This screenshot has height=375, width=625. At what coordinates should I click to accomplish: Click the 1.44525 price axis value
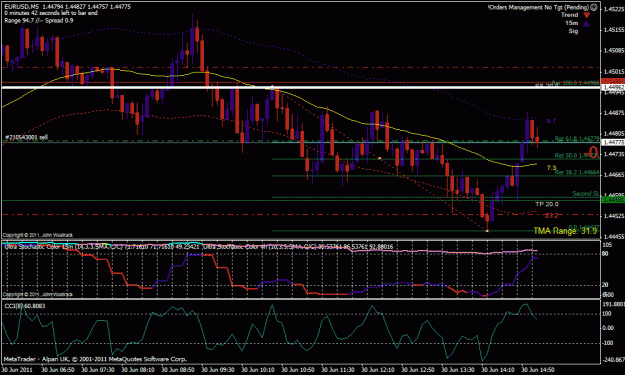(614, 216)
